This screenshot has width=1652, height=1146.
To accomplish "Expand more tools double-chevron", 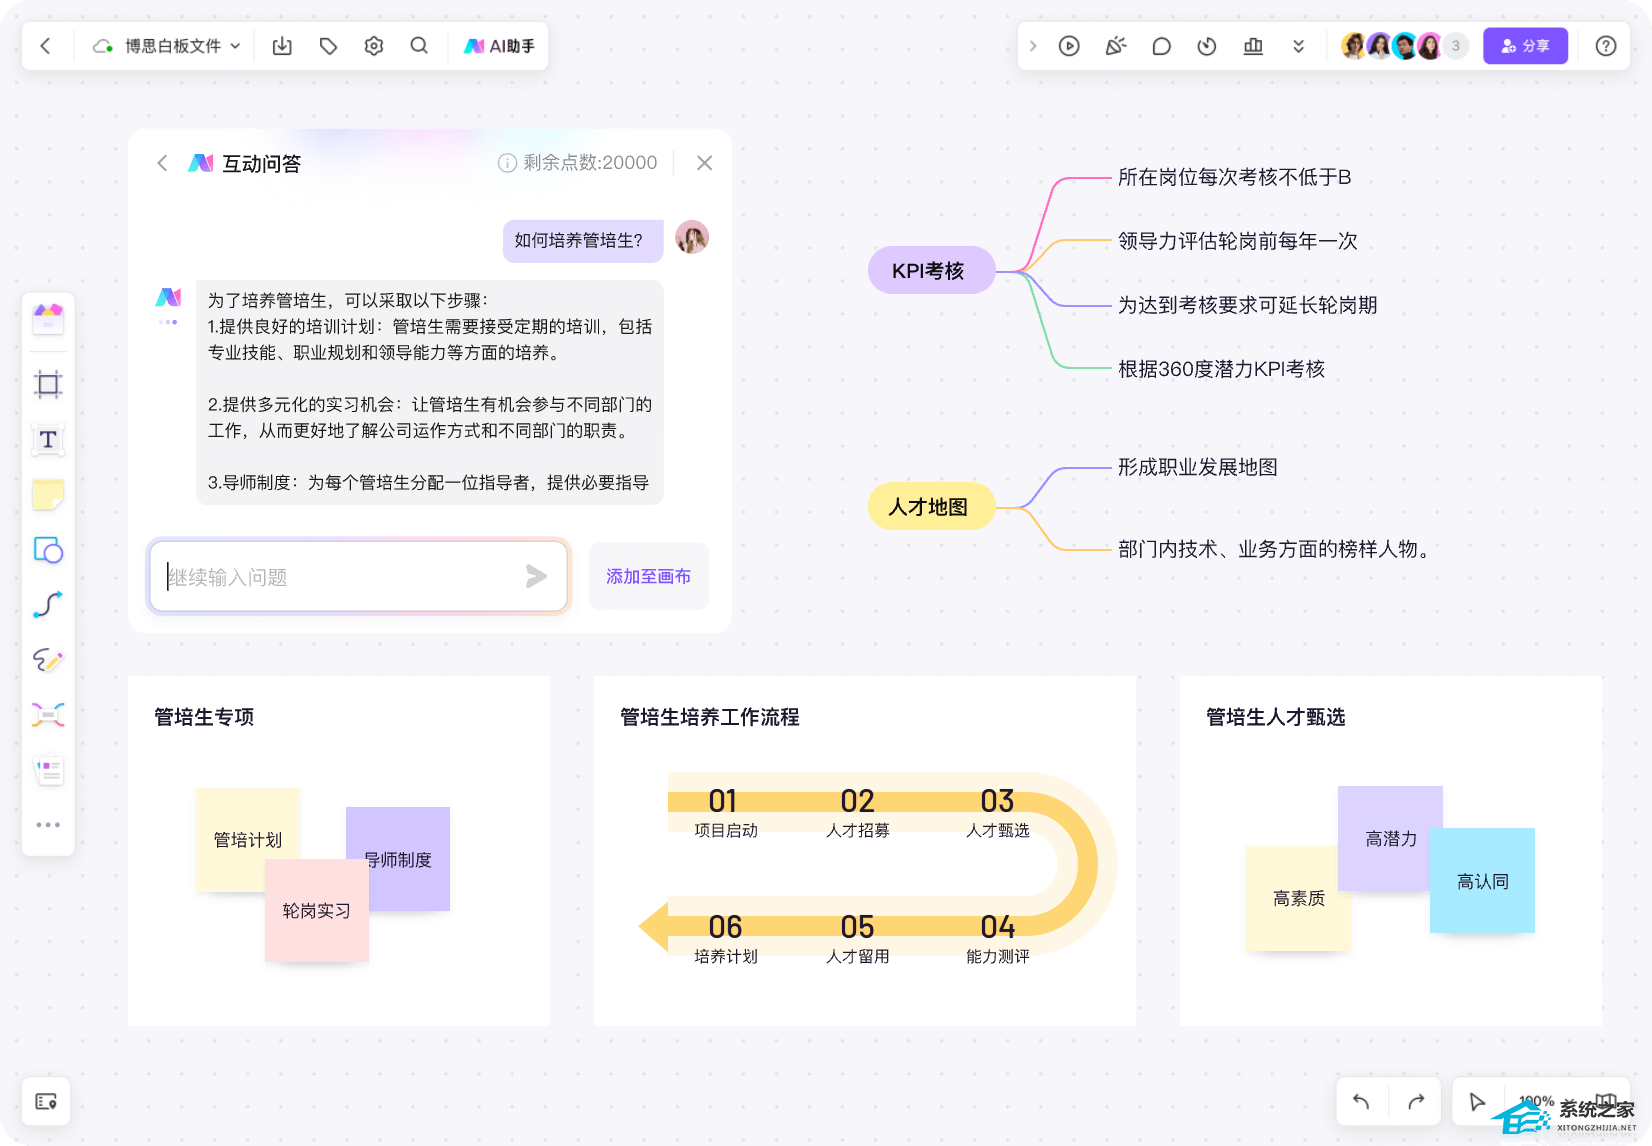I will [x=1298, y=46].
